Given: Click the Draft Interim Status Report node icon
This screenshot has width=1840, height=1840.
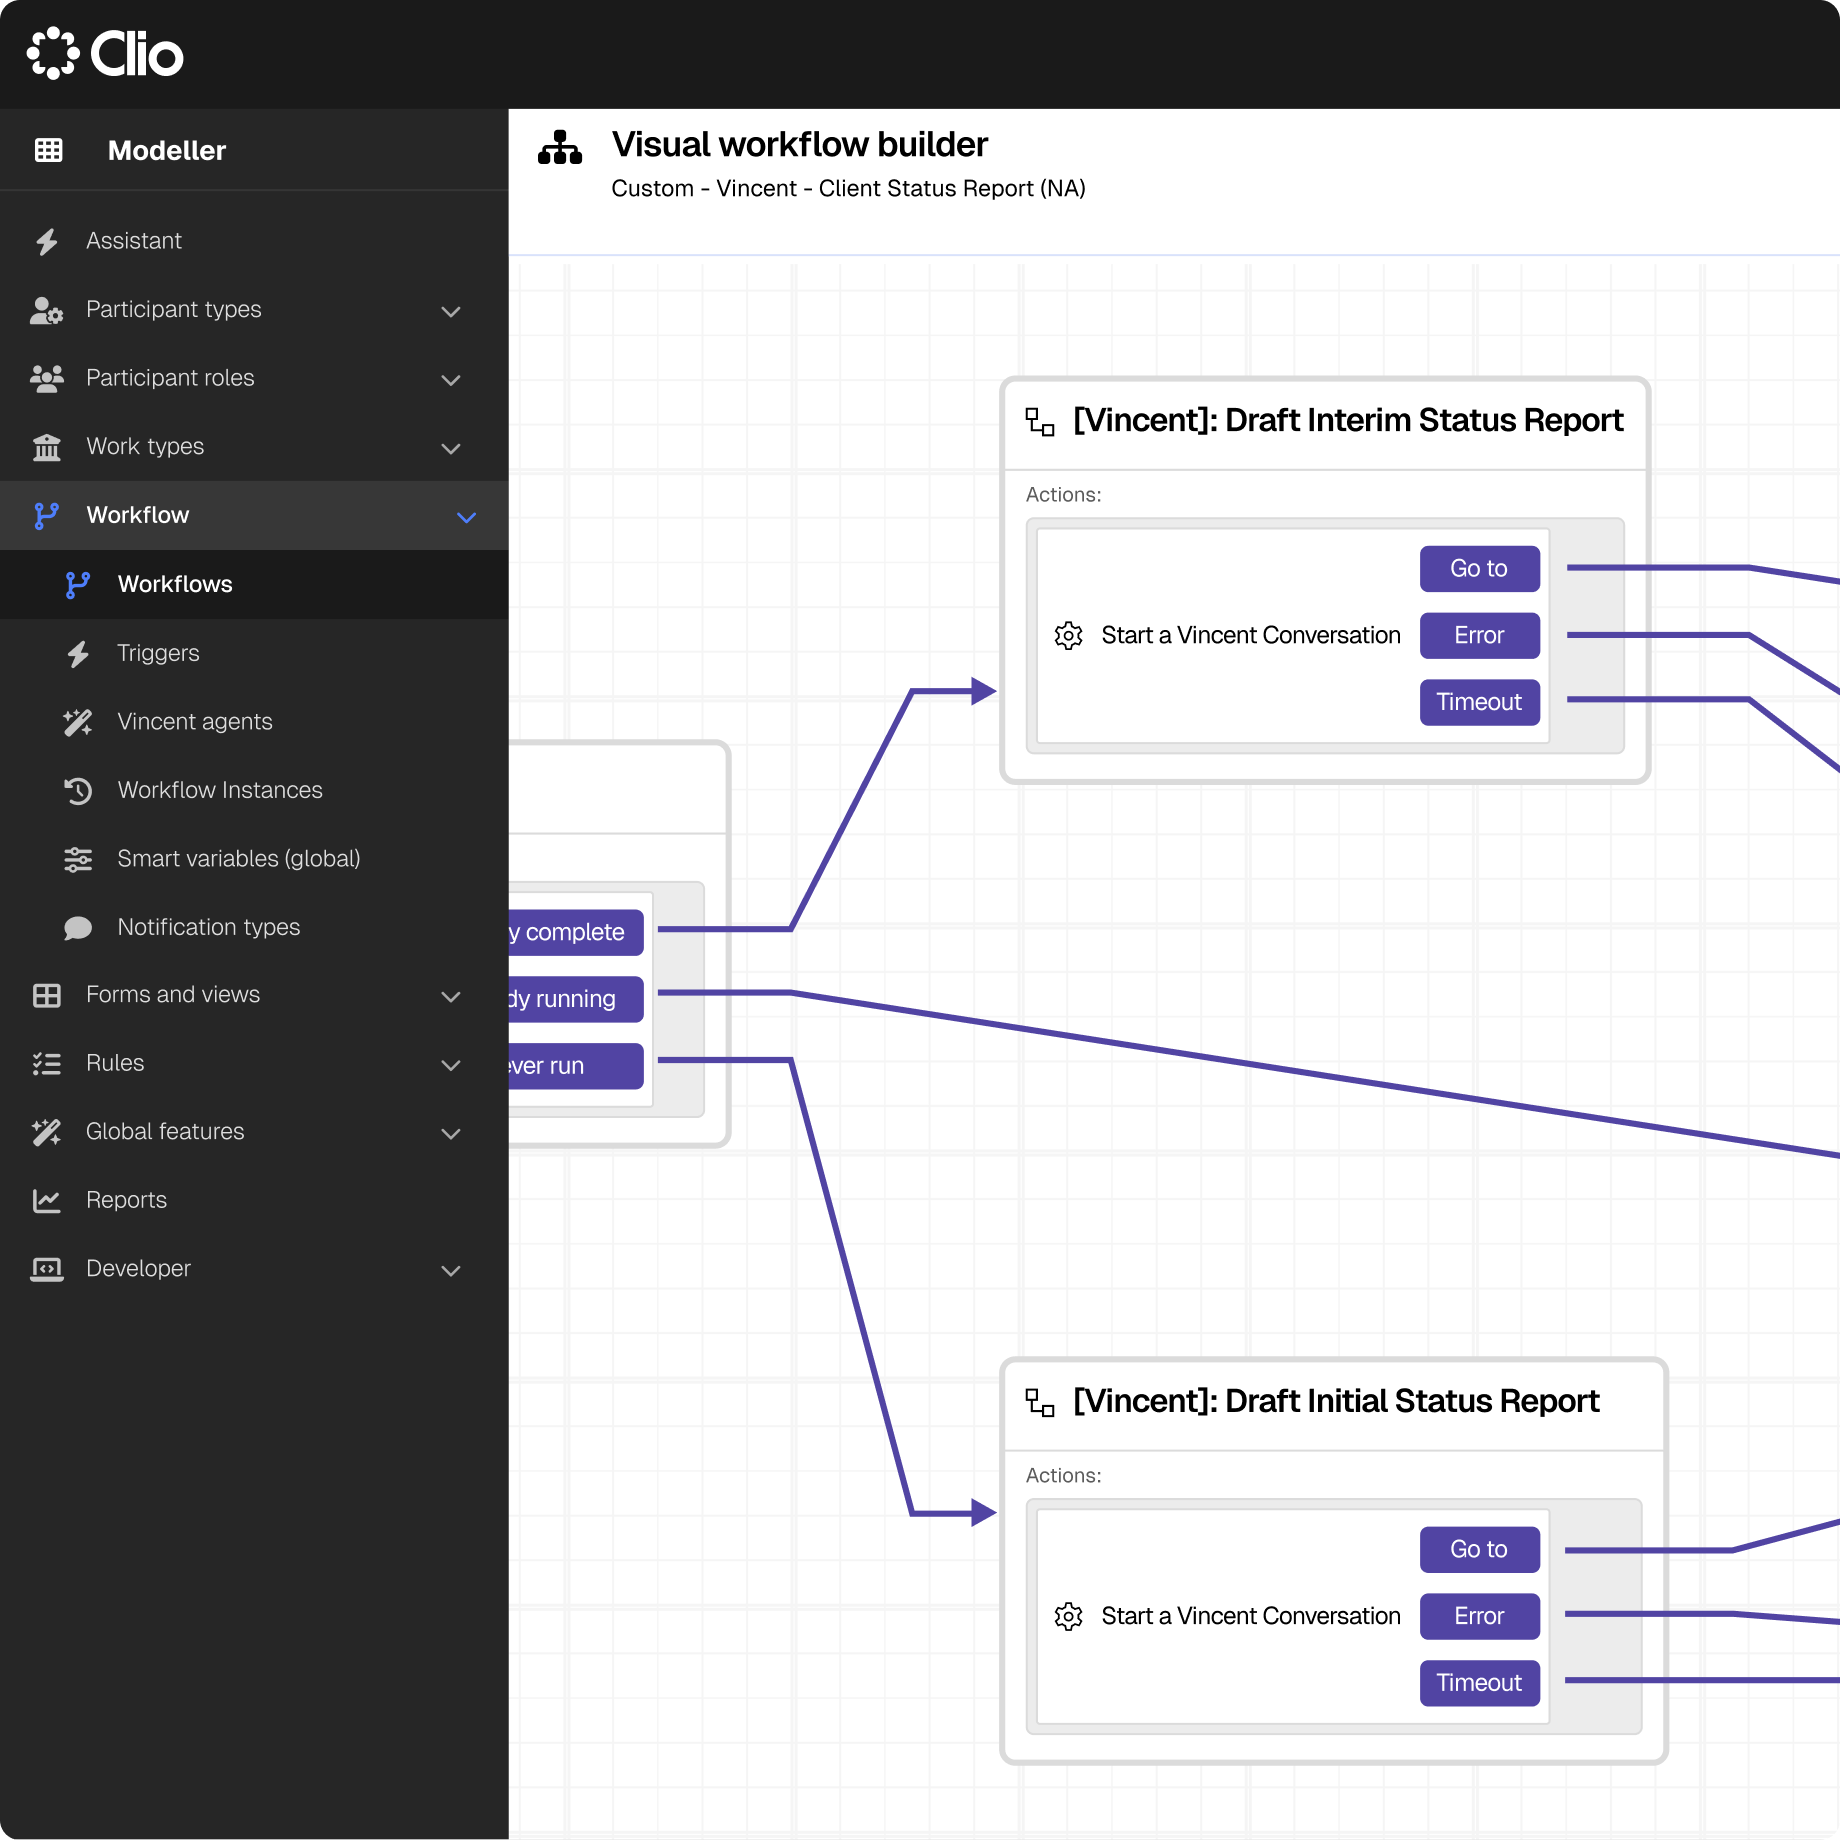Looking at the screenshot, I should pyautogui.click(x=1040, y=422).
